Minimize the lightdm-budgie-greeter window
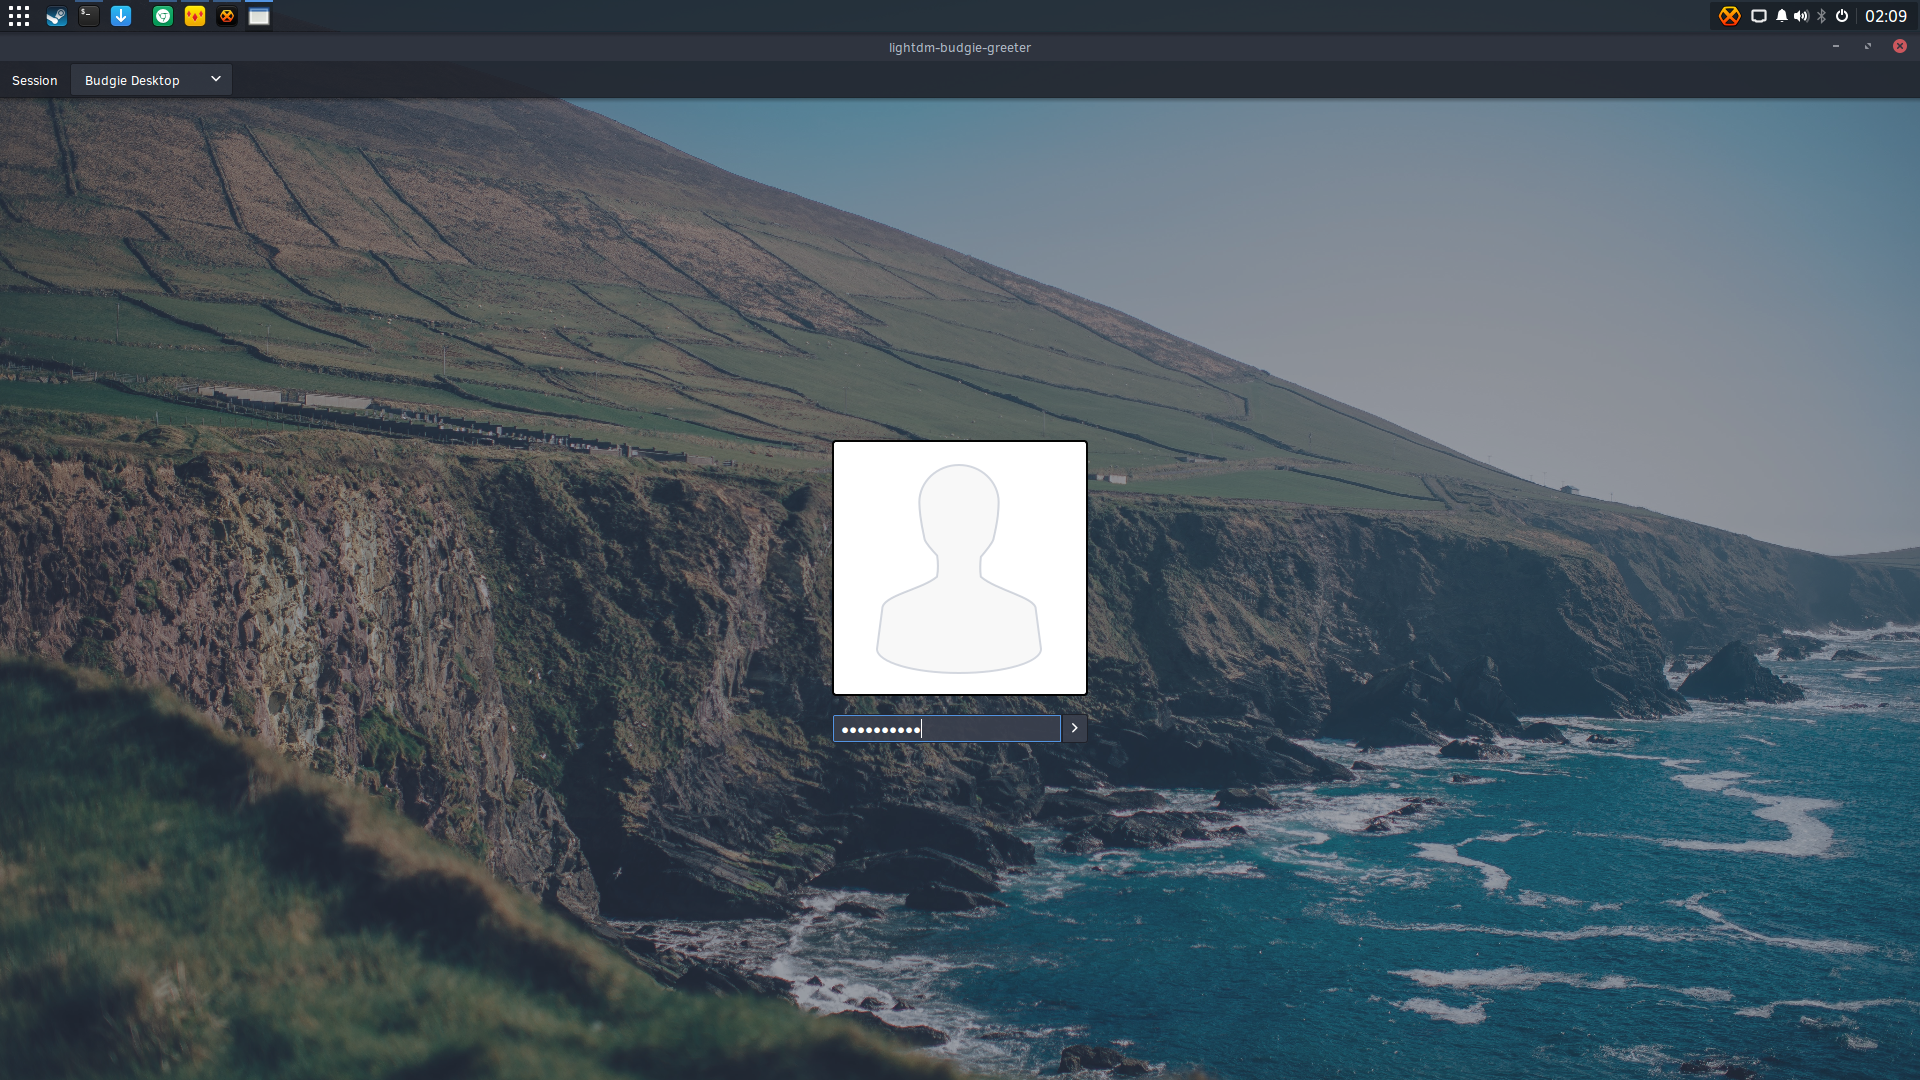1920x1080 pixels. point(1836,46)
